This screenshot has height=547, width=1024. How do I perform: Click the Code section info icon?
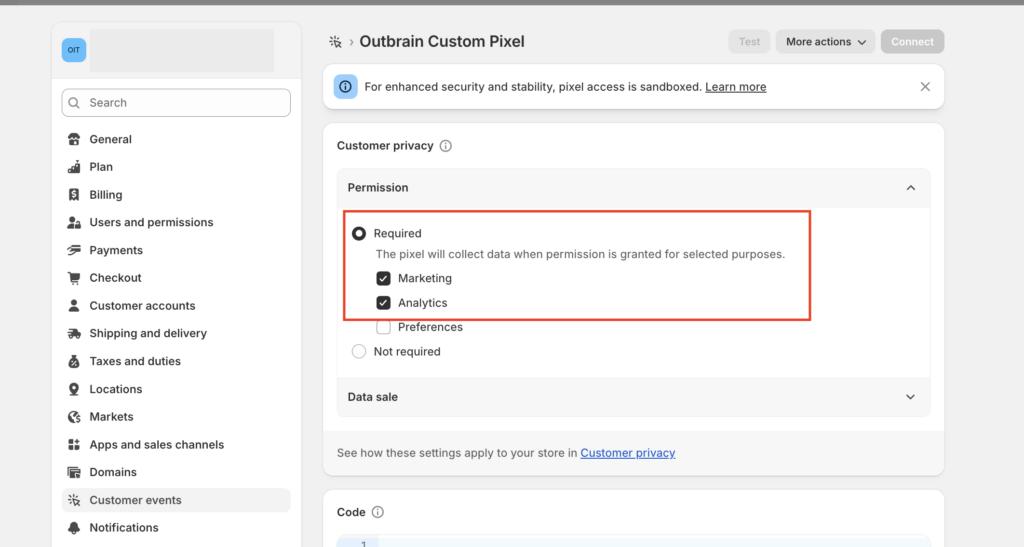(378, 512)
